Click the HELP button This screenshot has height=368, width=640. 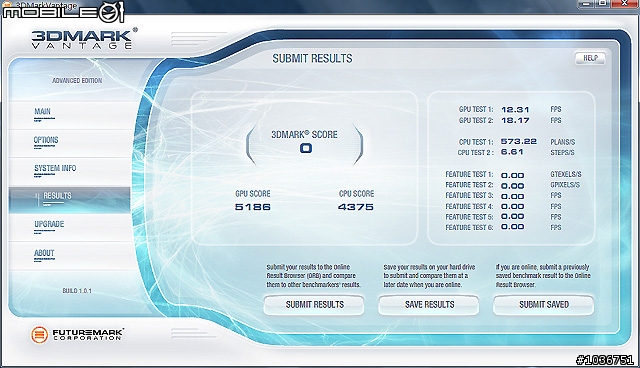(x=590, y=58)
